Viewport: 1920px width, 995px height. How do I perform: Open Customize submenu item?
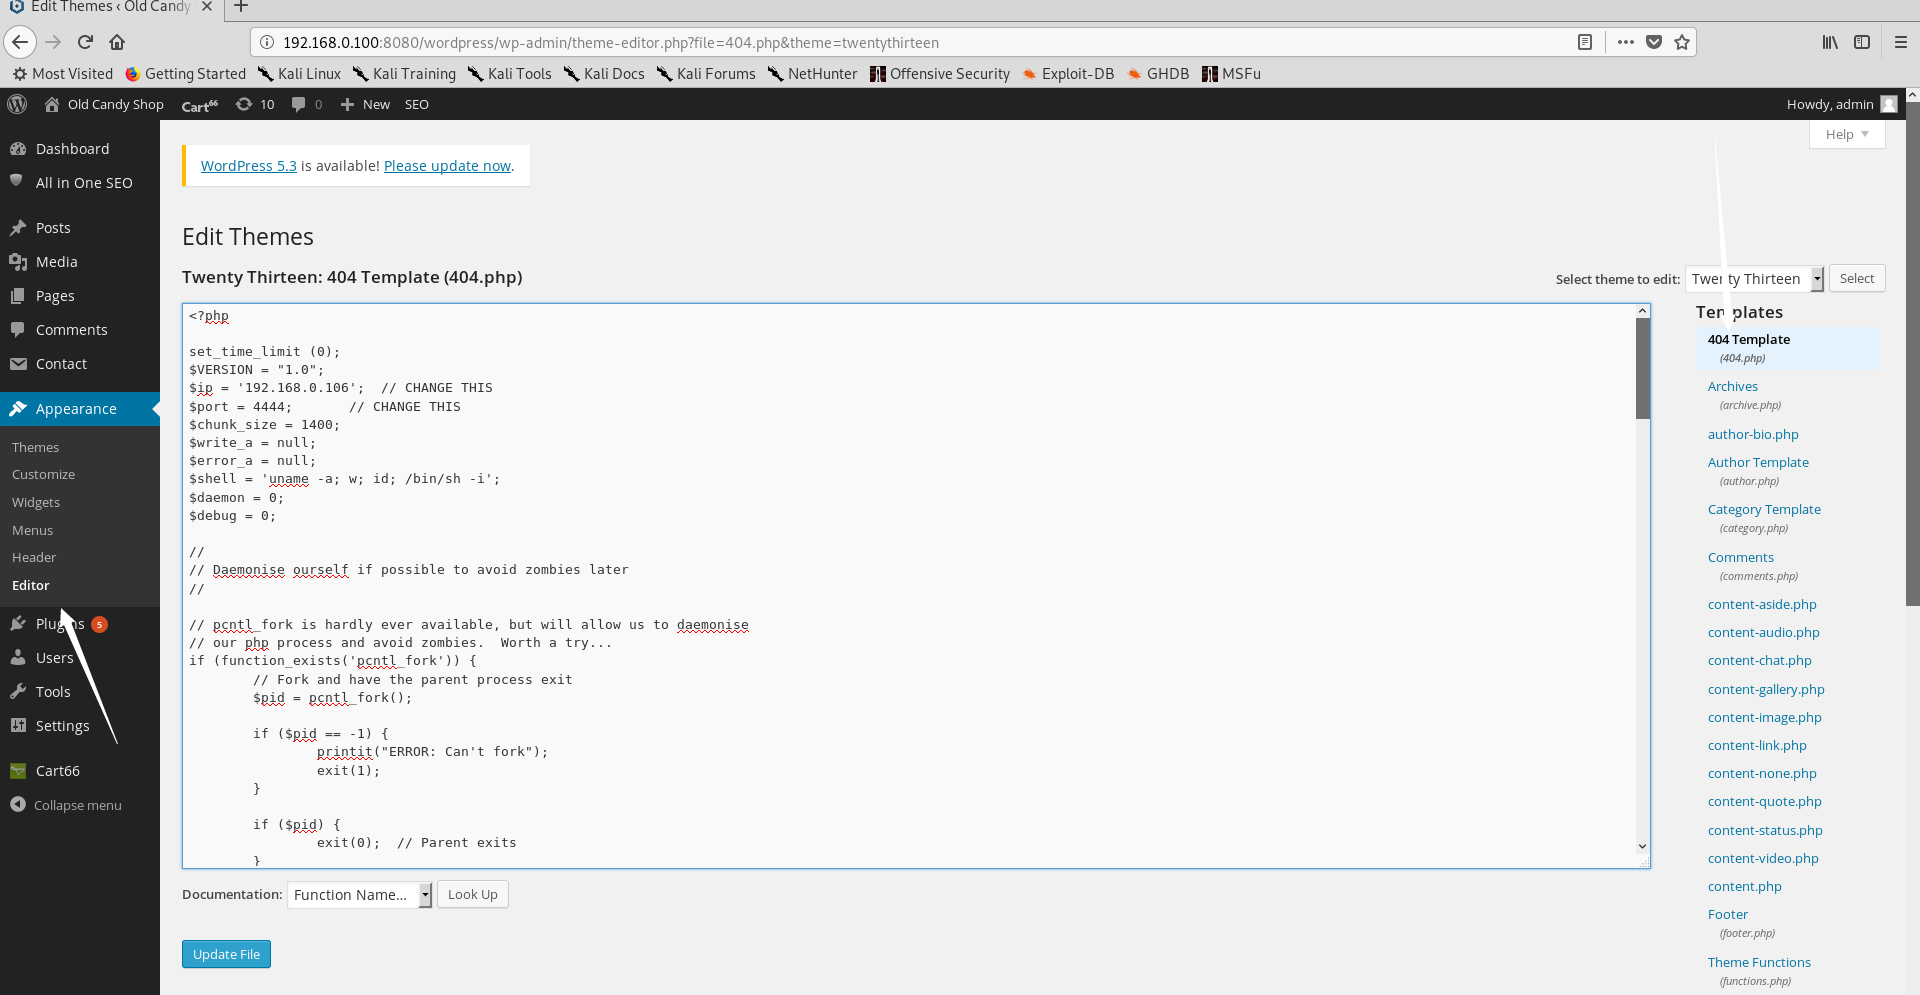44,474
